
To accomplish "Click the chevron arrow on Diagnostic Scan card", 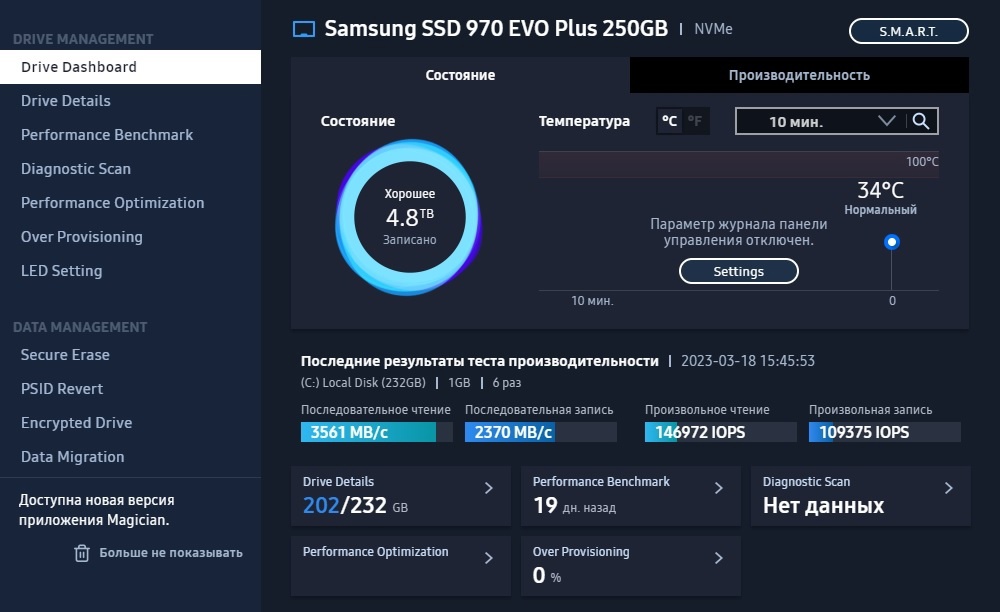I will pyautogui.click(x=949, y=488).
